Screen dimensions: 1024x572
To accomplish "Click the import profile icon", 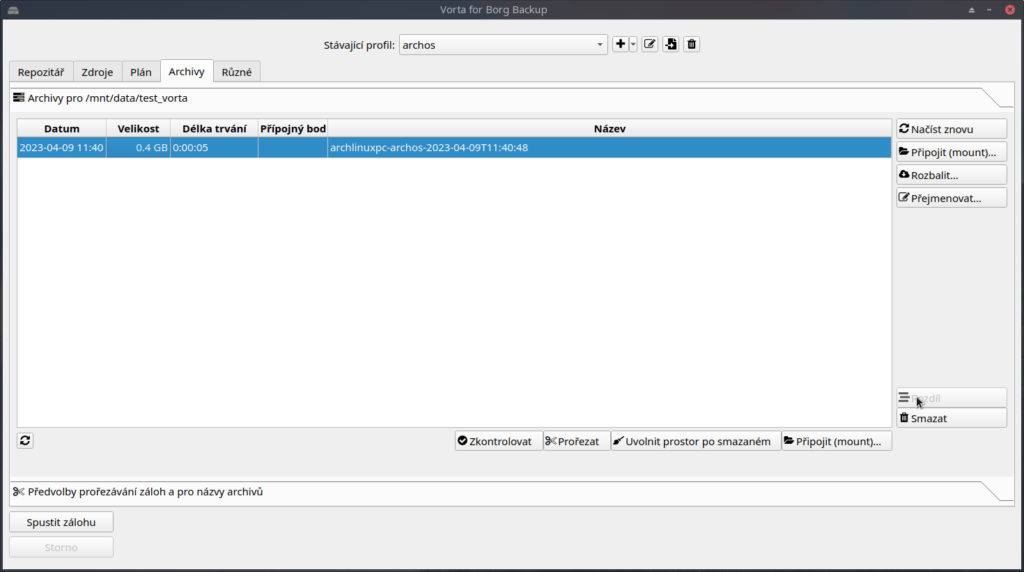I will [671, 45].
